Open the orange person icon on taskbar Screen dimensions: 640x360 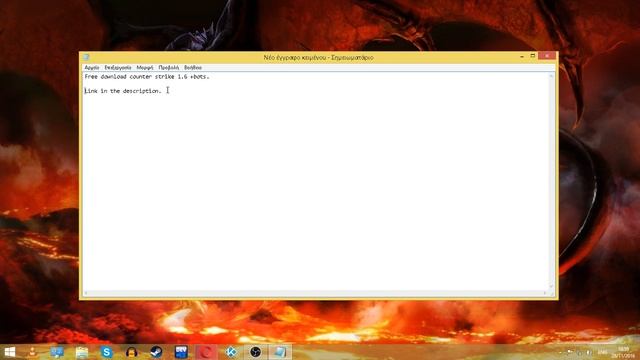click(32, 352)
